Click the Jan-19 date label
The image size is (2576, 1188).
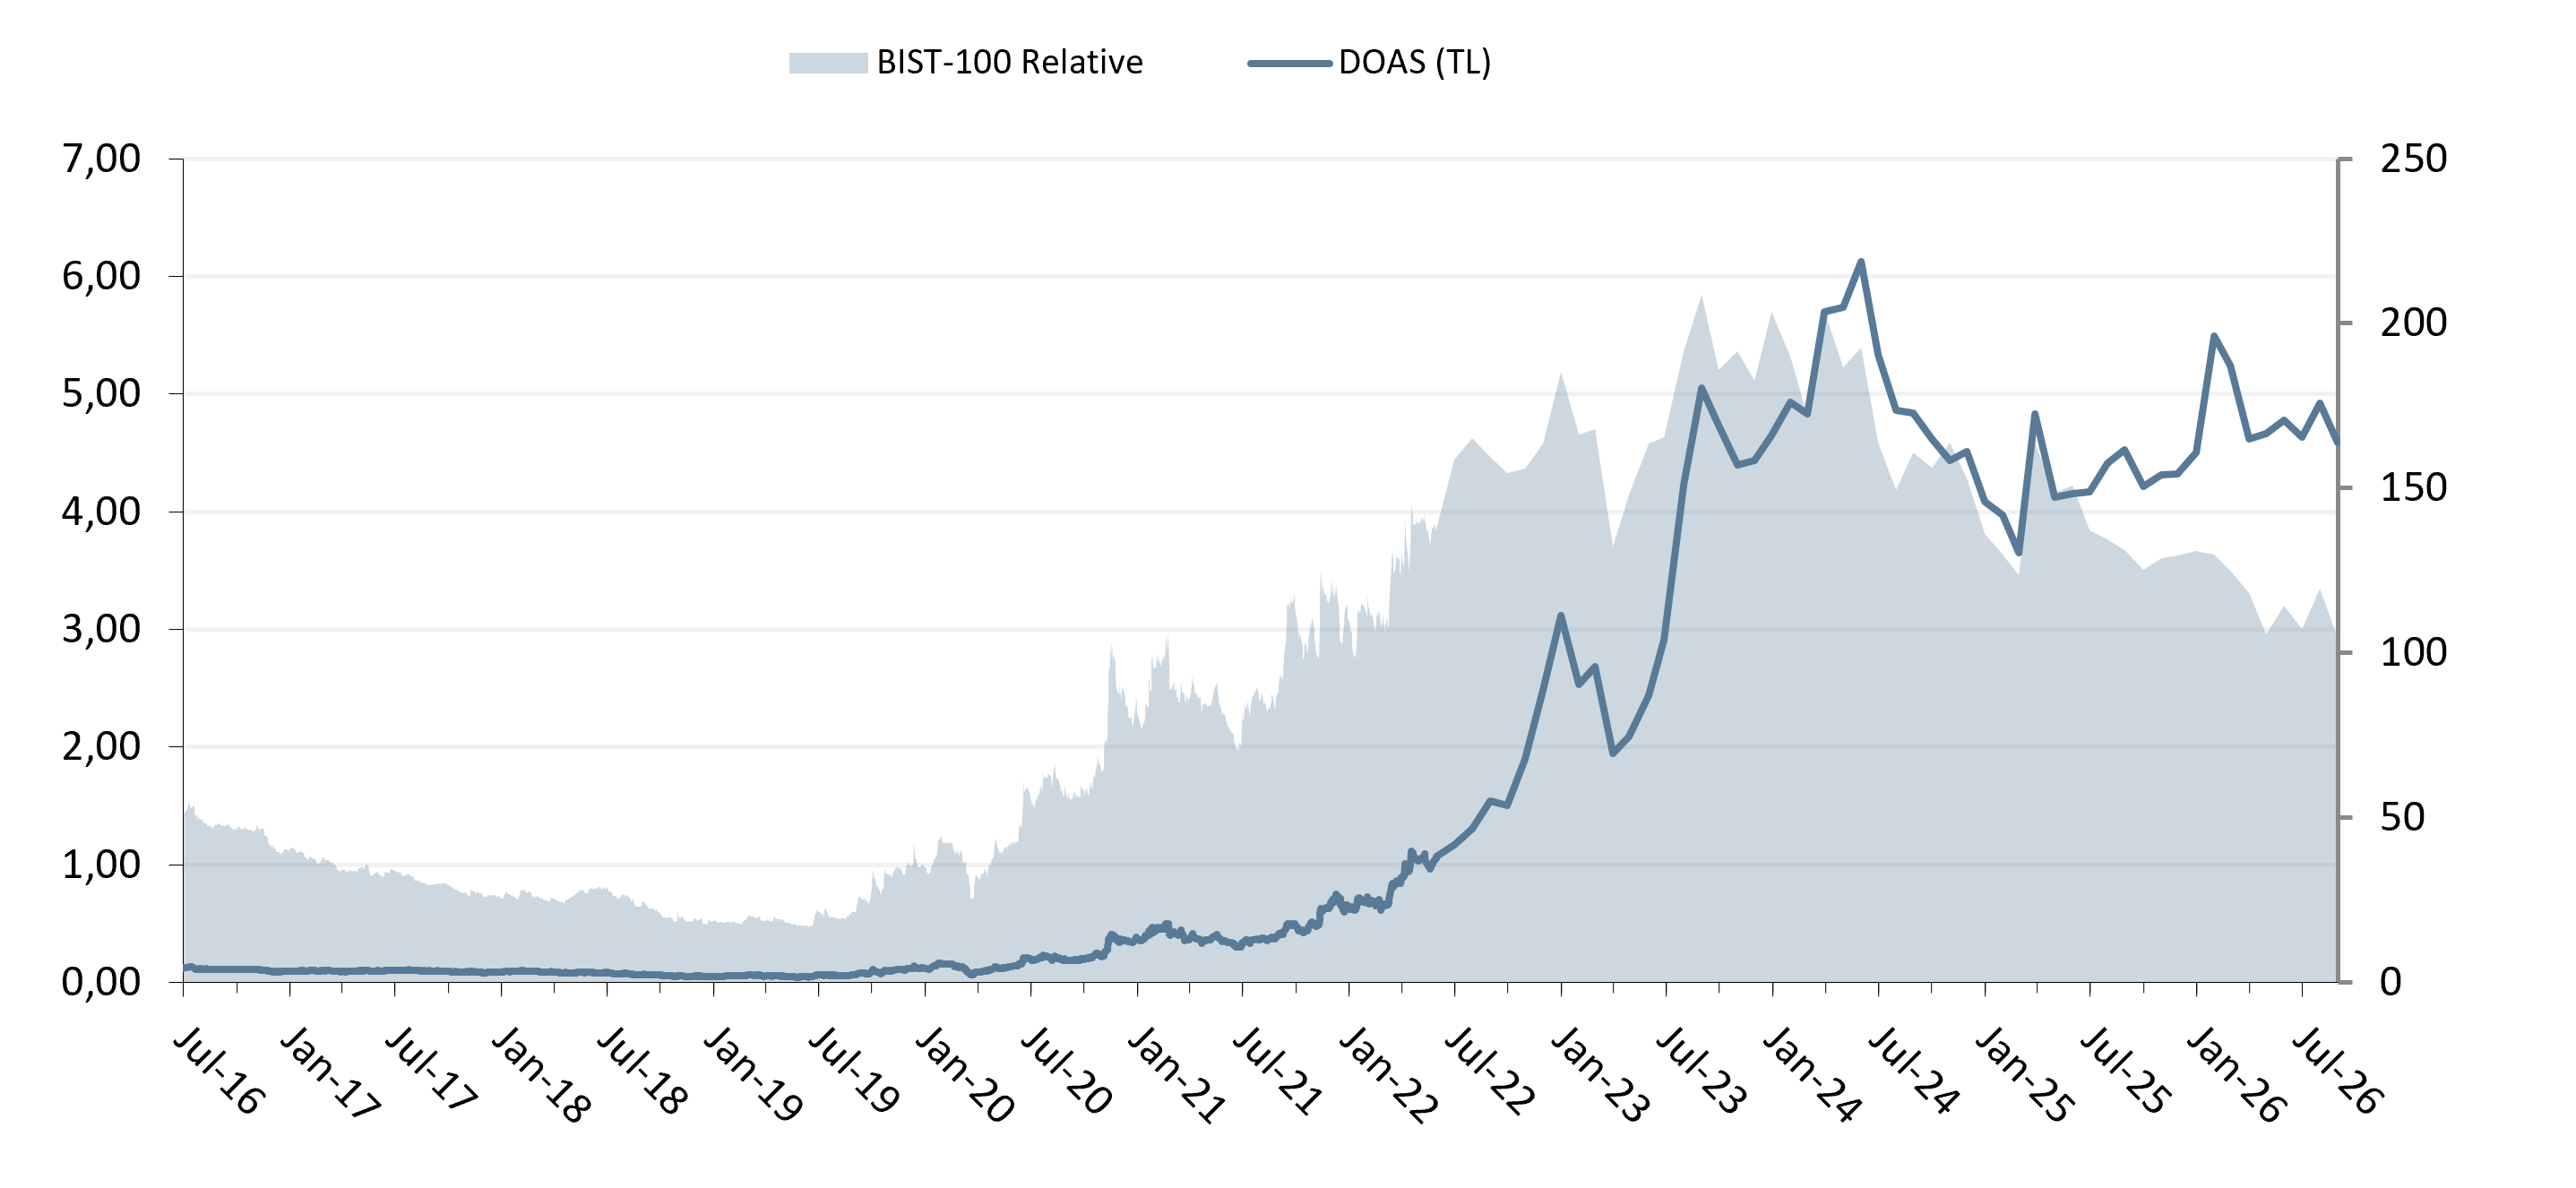point(753,1075)
